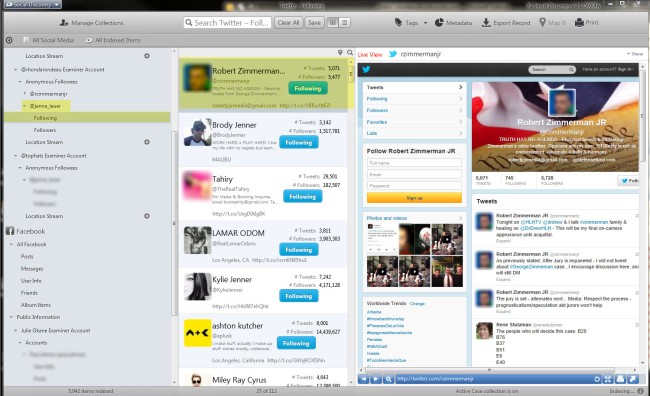Image resolution: width=650 pixels, height=396 pixels.
Task: Select the All Social Media tab
Action: (x=49, y=40)
